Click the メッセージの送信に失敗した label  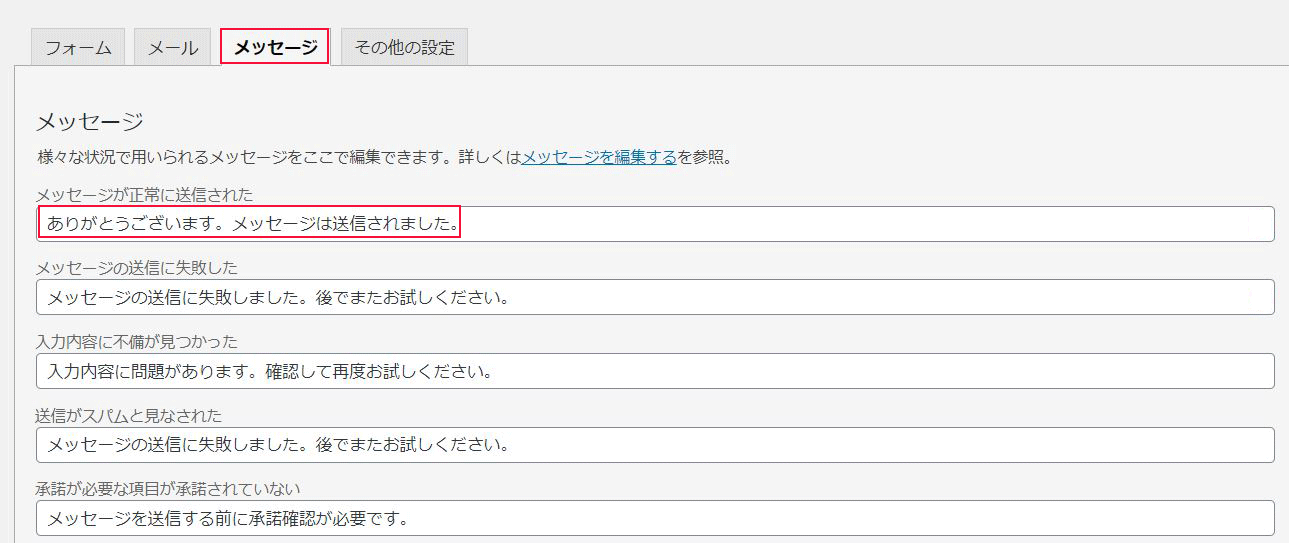(x=136, y=268)
